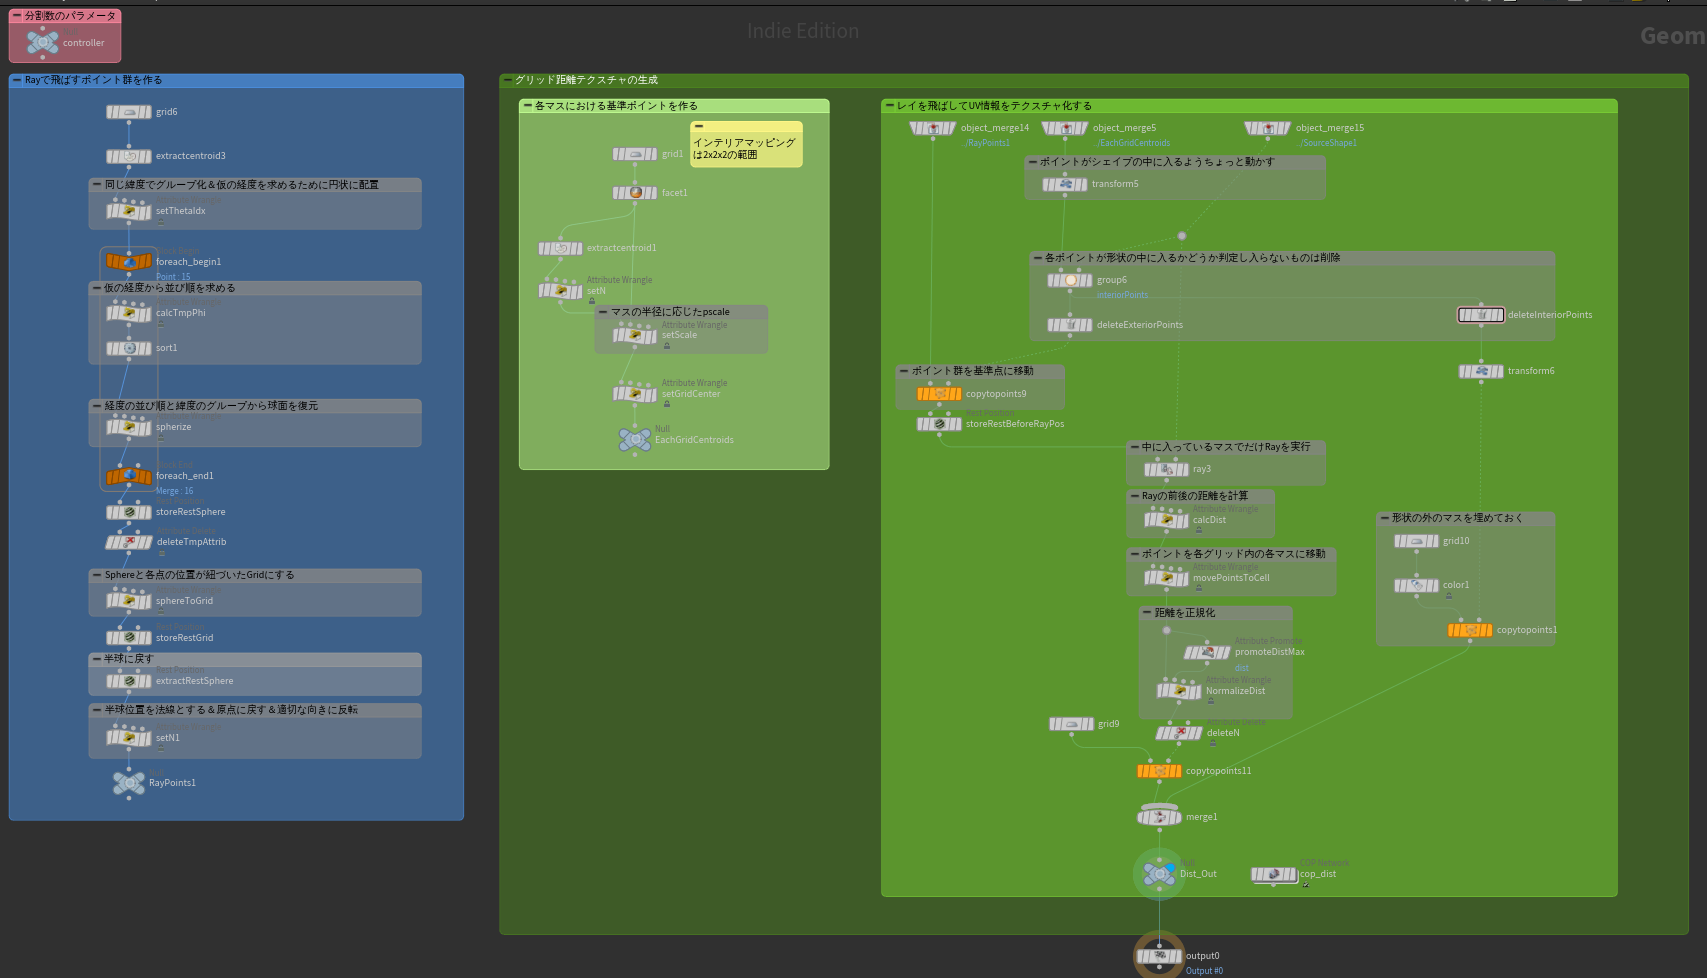Select the group6 node icon

1070,280
